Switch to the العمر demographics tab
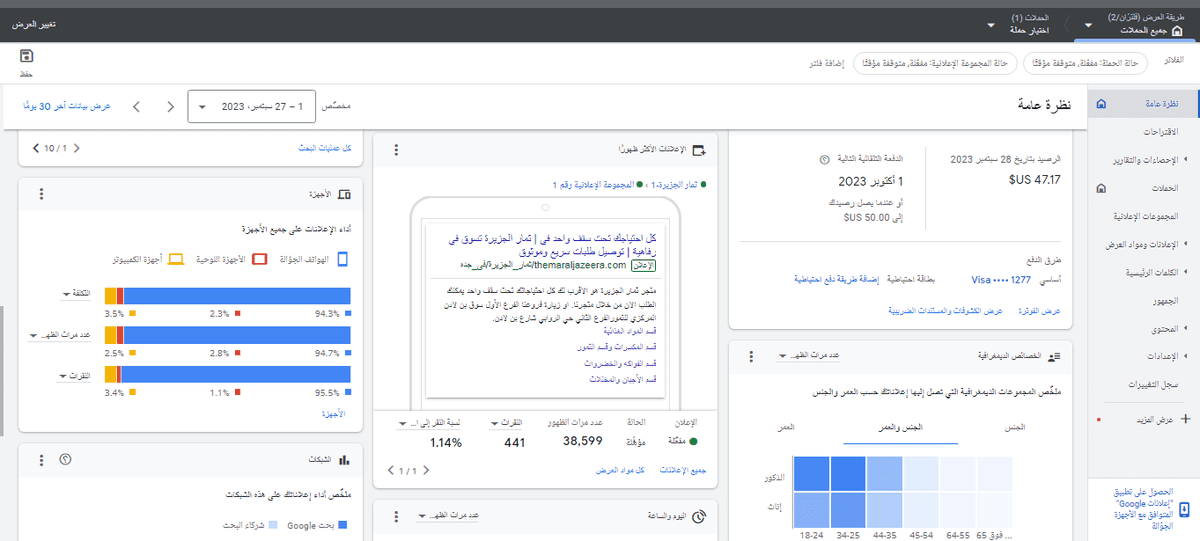 [x=787, y=428]
